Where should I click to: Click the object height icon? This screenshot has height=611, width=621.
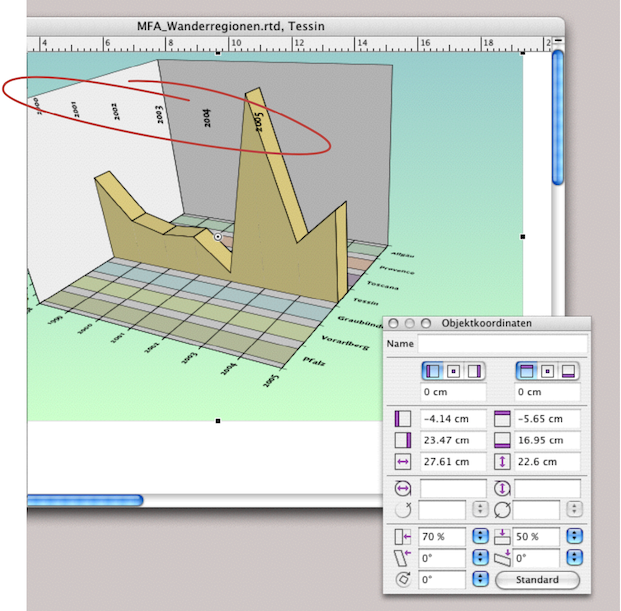click(x=502, y=462)
